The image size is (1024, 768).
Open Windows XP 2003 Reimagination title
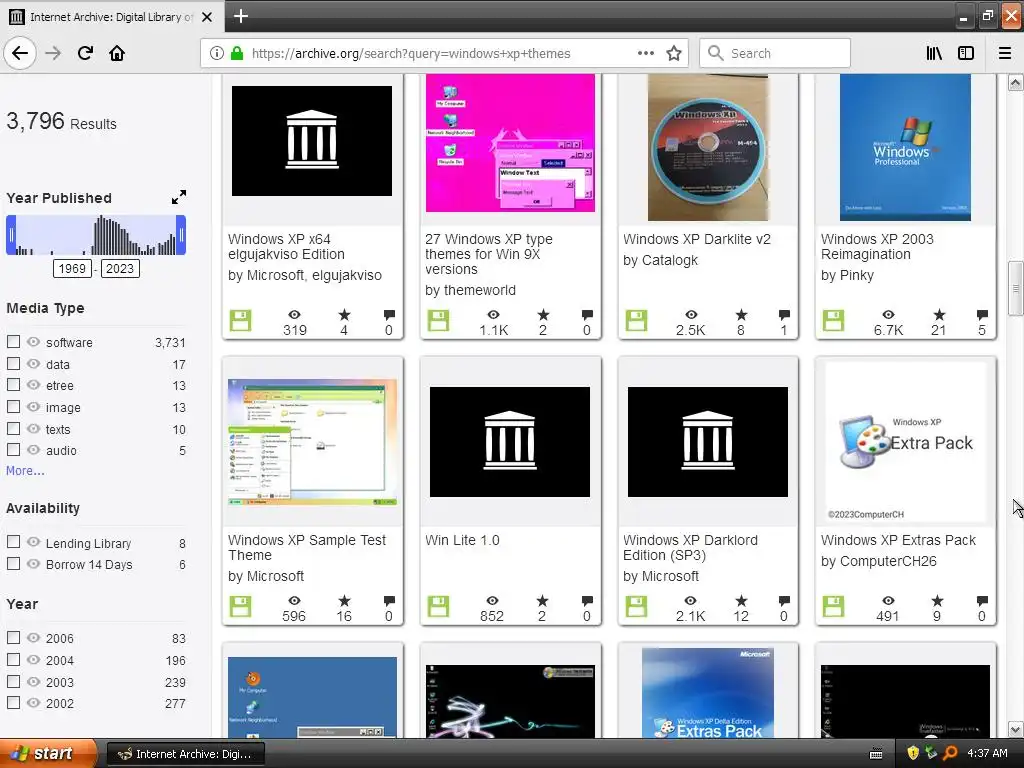[877, 247]
